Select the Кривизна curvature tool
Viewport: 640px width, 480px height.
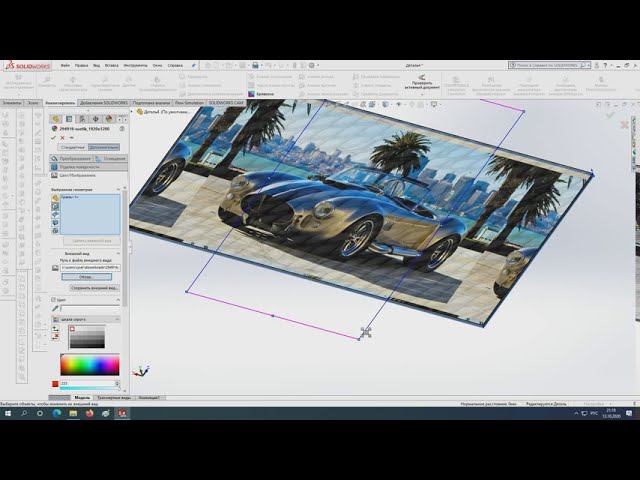(261, 94)
